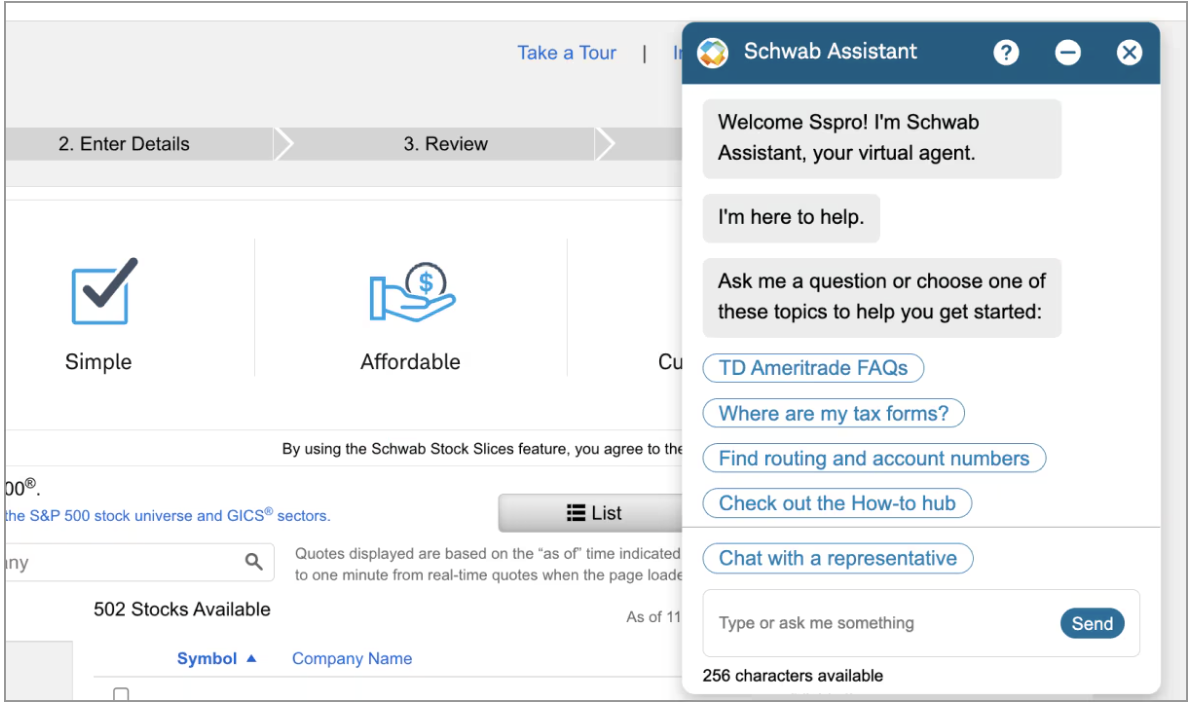Click the Schwab Stock Slices agreement text
Viewport: 1188px width, 706px height.
click(x=482, y=449)
